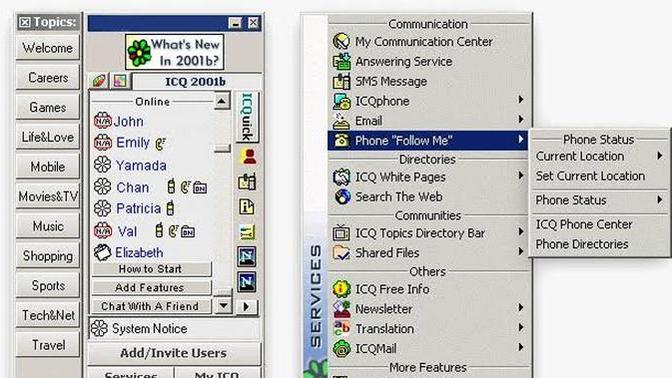Viewport: 672px width, 378px height.
Task: Click the Search The Web globe icon
Action: coord(342,197)
